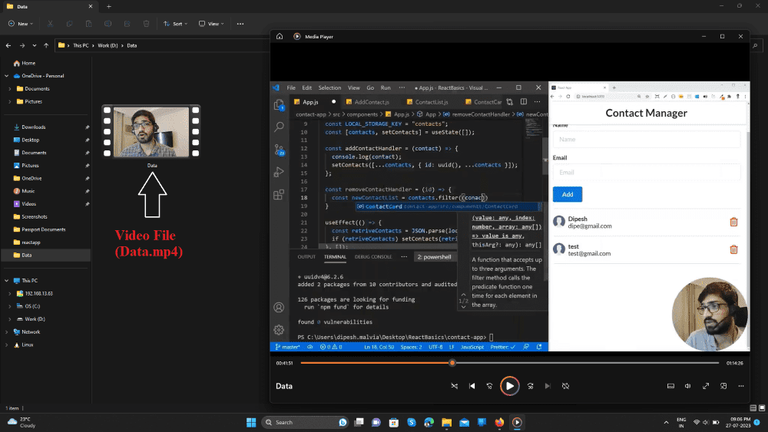
Task: Open a new File Explorer tab
Action: [x=108, y=6]
